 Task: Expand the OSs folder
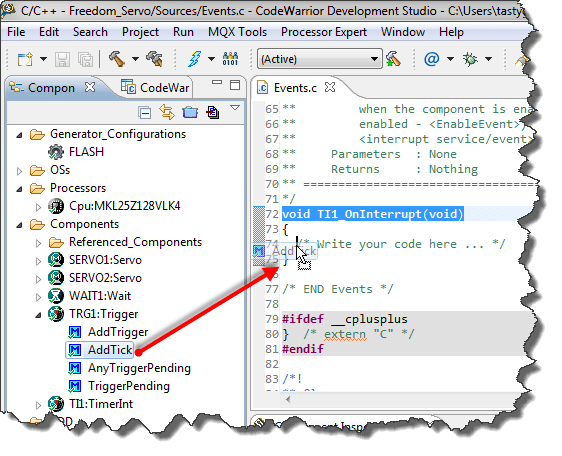point(20,171)
